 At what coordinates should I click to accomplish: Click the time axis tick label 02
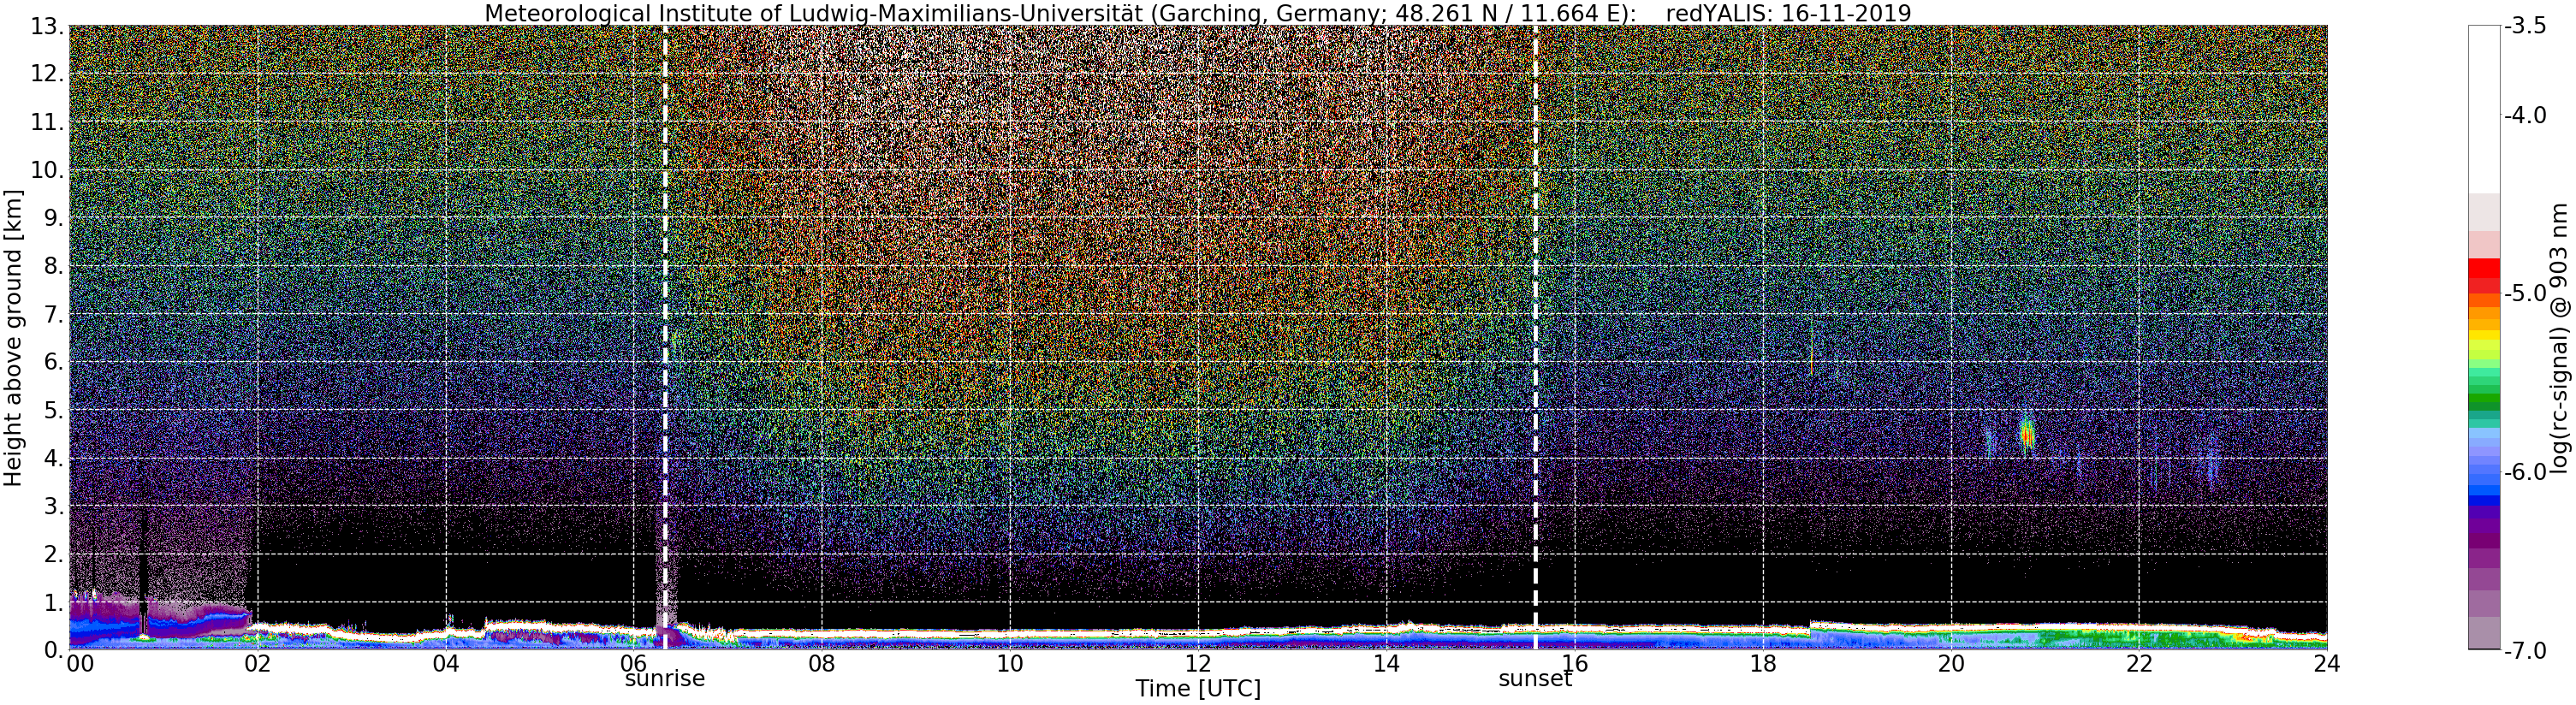click(258, 664)
